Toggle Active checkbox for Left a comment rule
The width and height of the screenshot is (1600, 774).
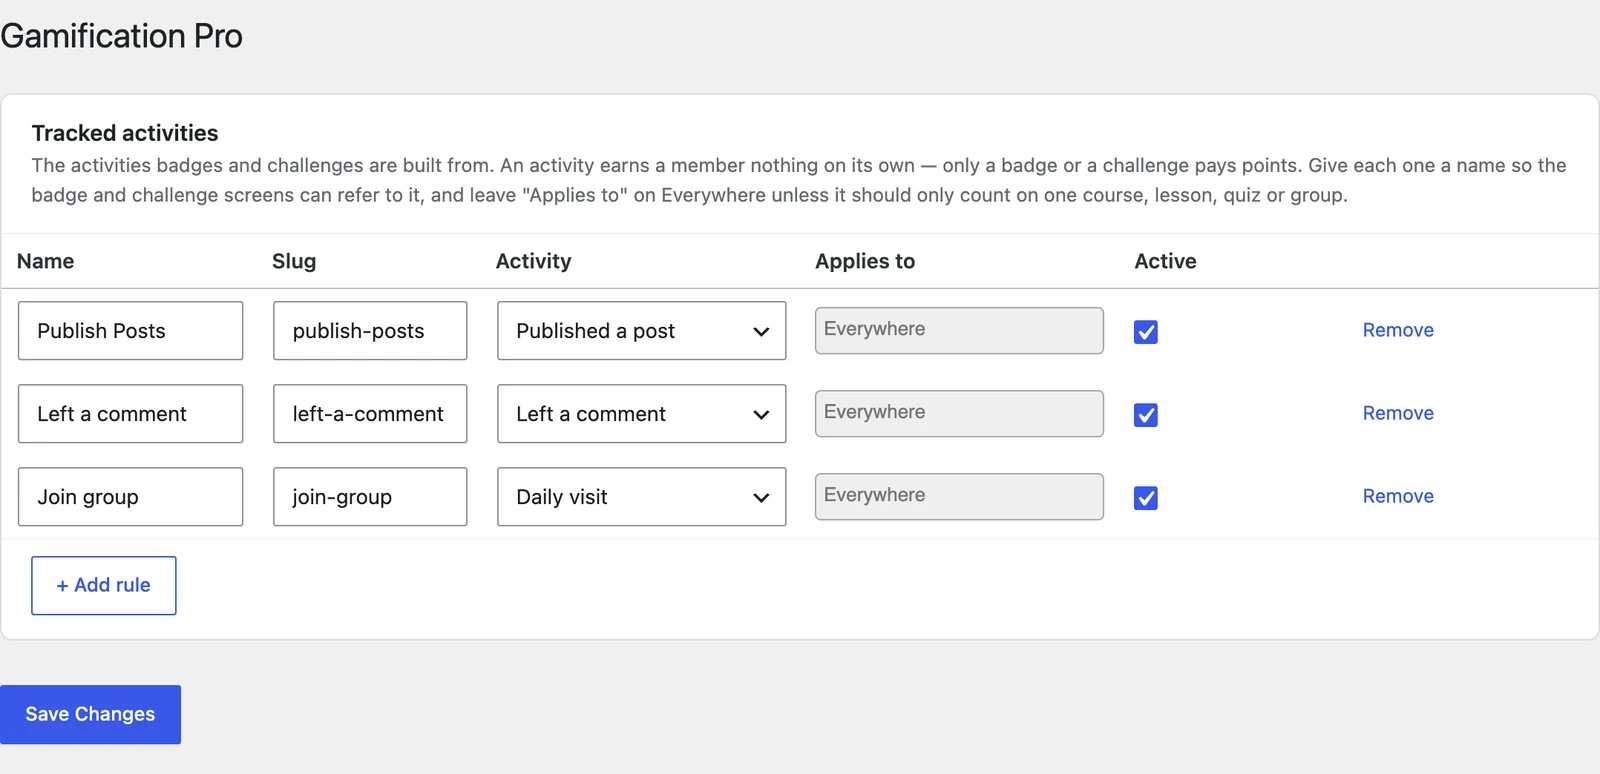(x=1146, y=415)
